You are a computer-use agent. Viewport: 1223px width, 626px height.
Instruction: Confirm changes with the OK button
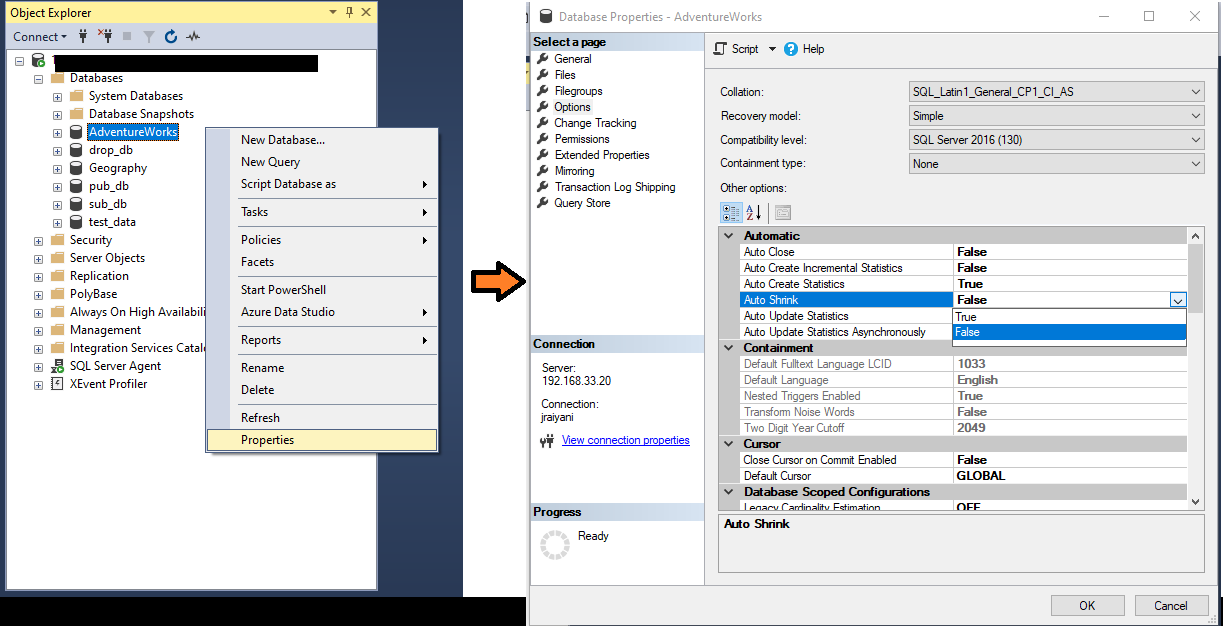[x=1087, y=605]
